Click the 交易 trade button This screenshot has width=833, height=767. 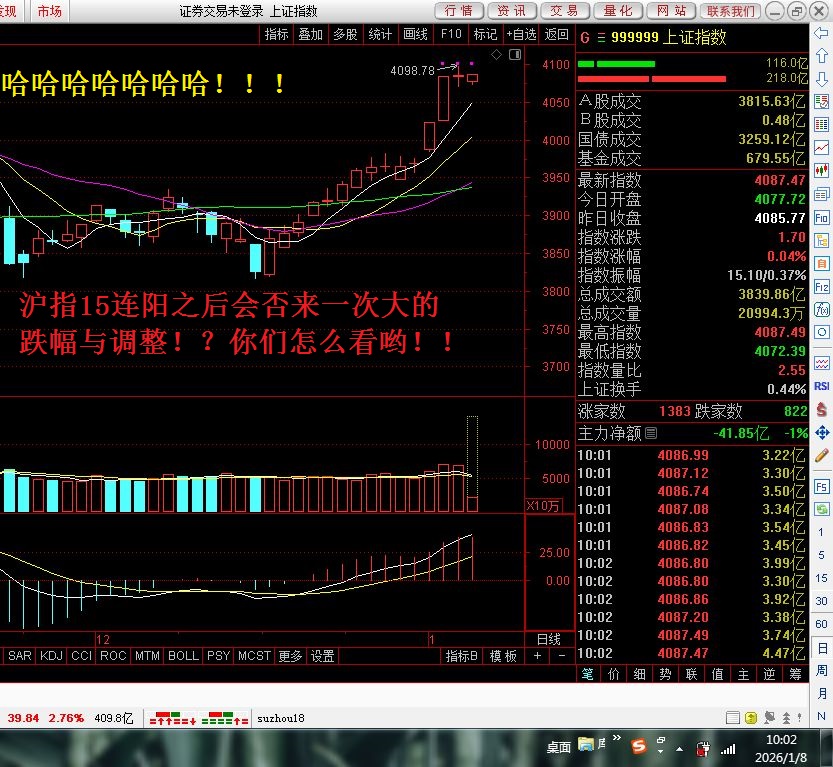(x=564, y=11)
